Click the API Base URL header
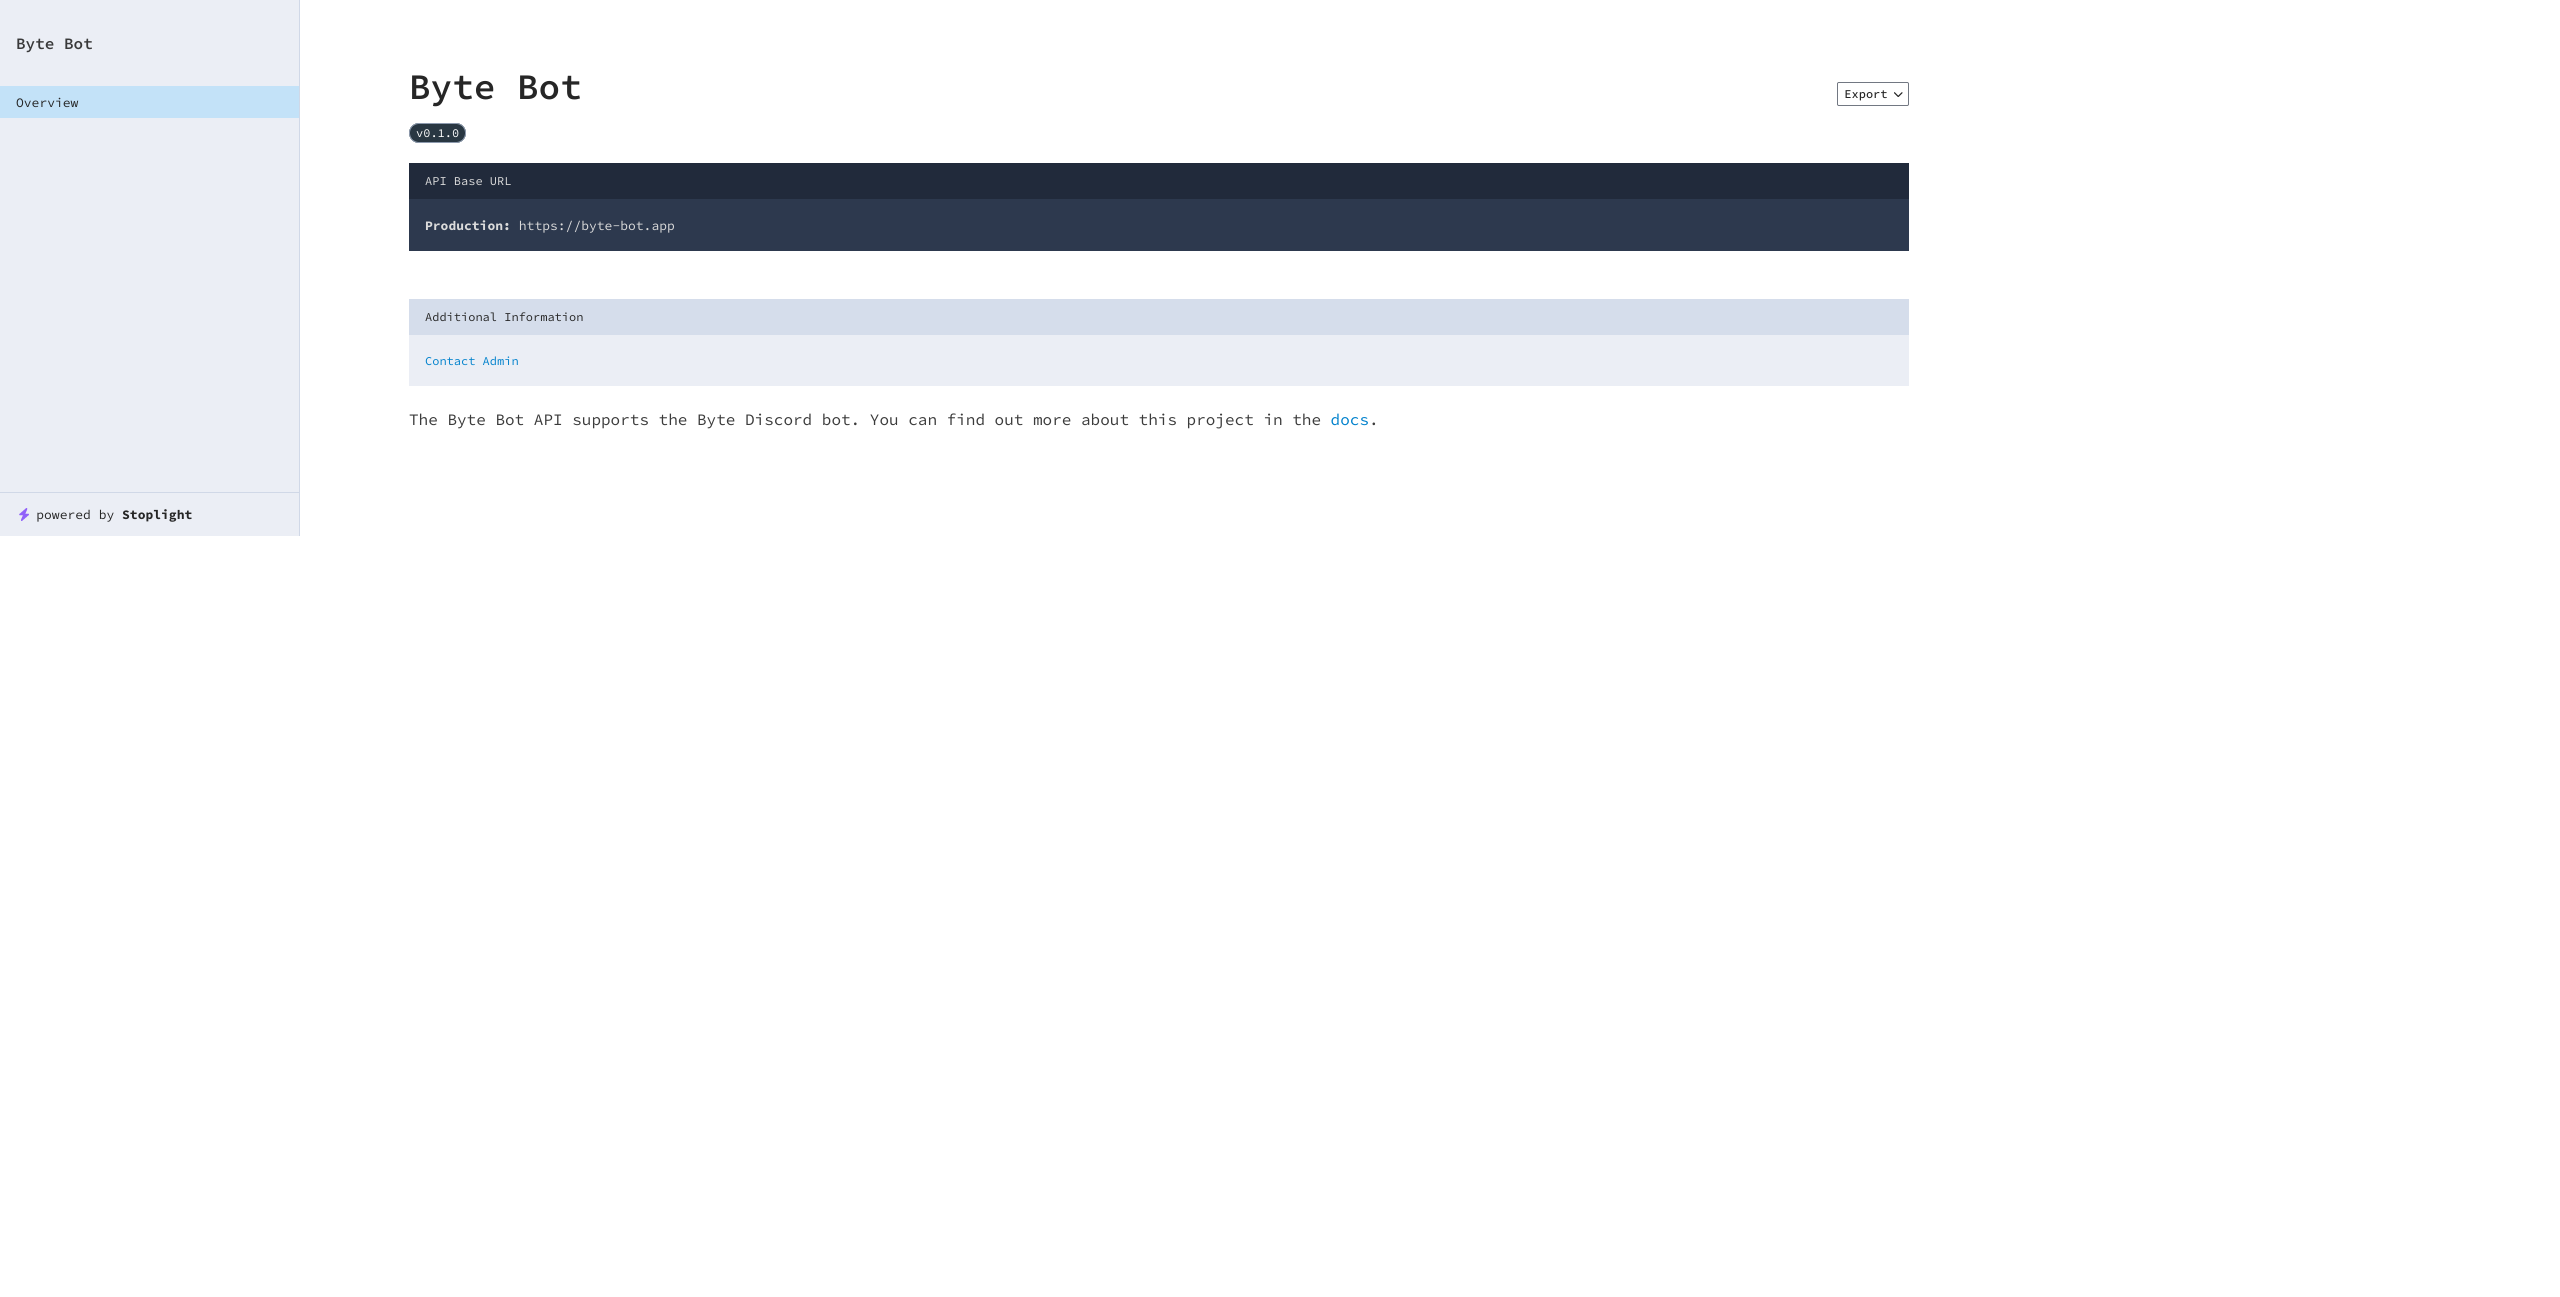The height and width of the screenshot is (1297, 2560). point(468,181)
